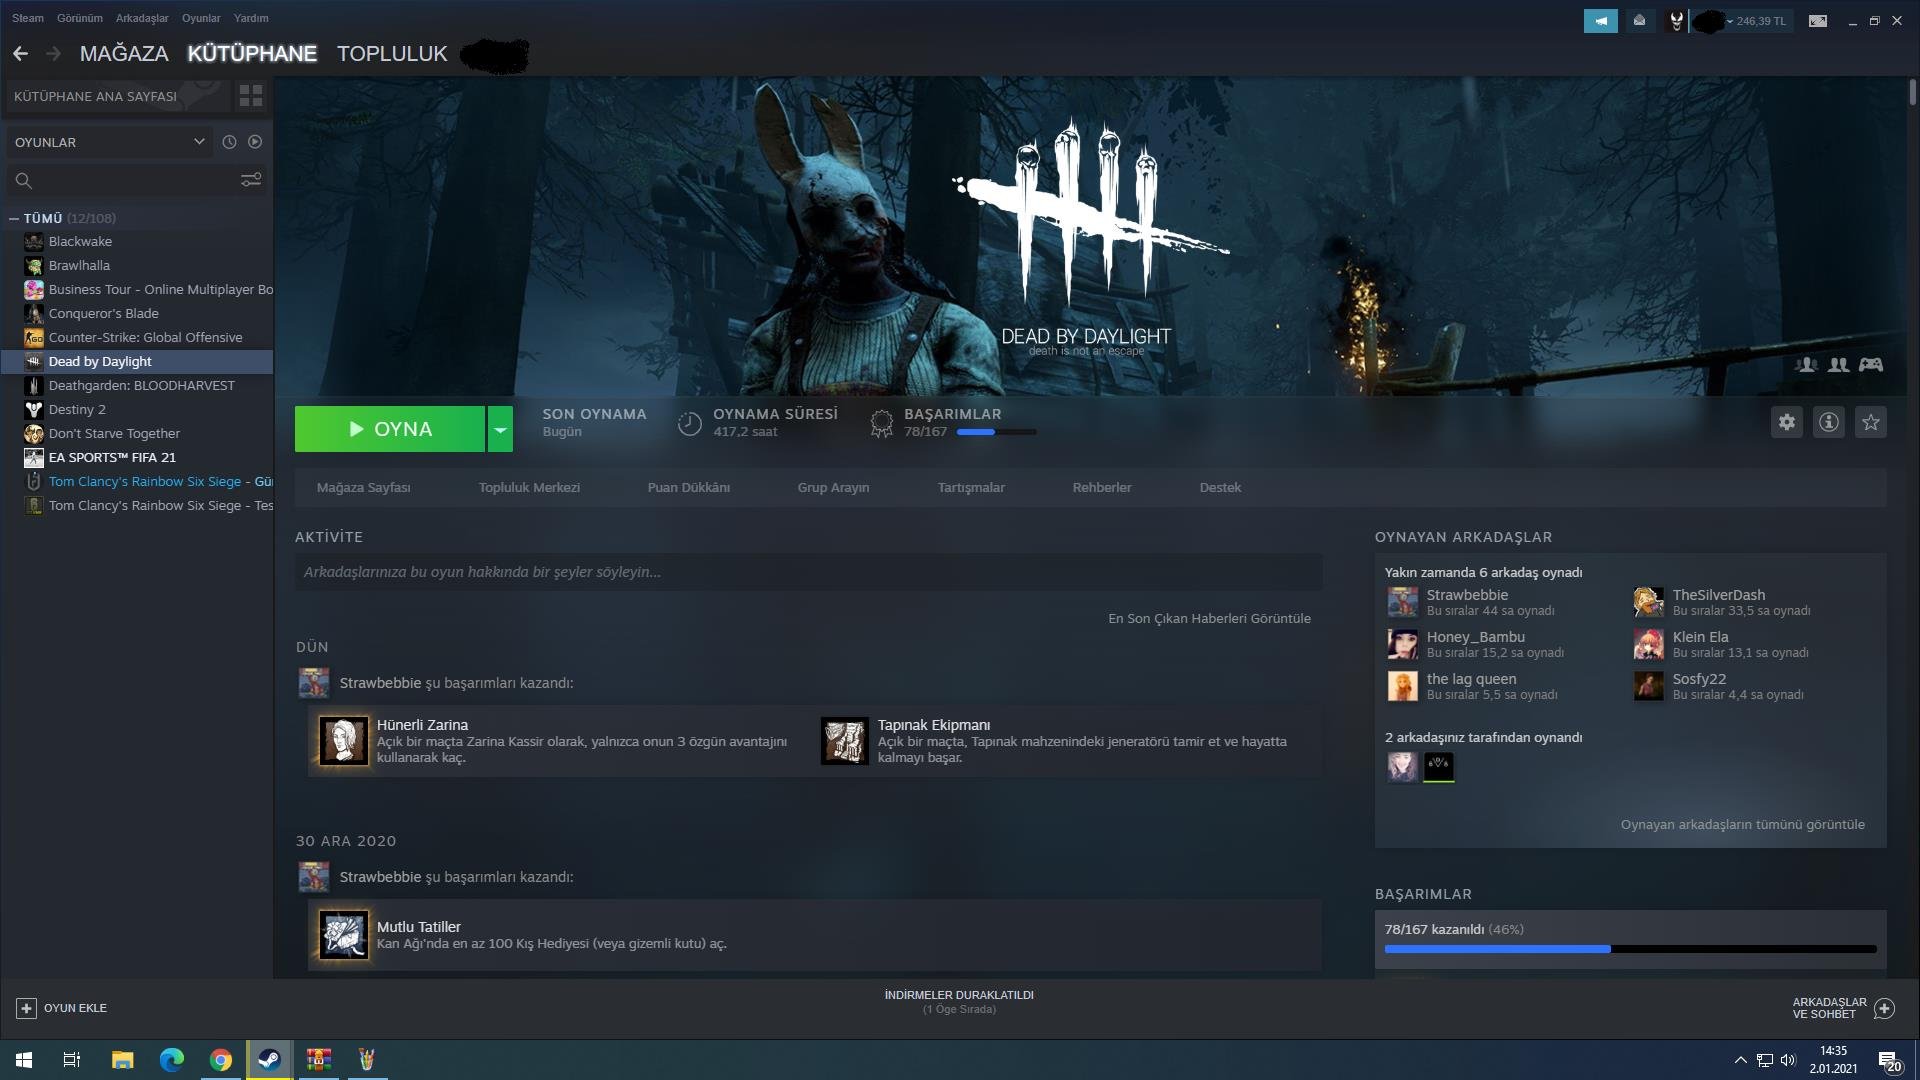Open game settings gear icon
Screen dimensions: 1920x1080
pyautogui.click(x=1787, y=422)
